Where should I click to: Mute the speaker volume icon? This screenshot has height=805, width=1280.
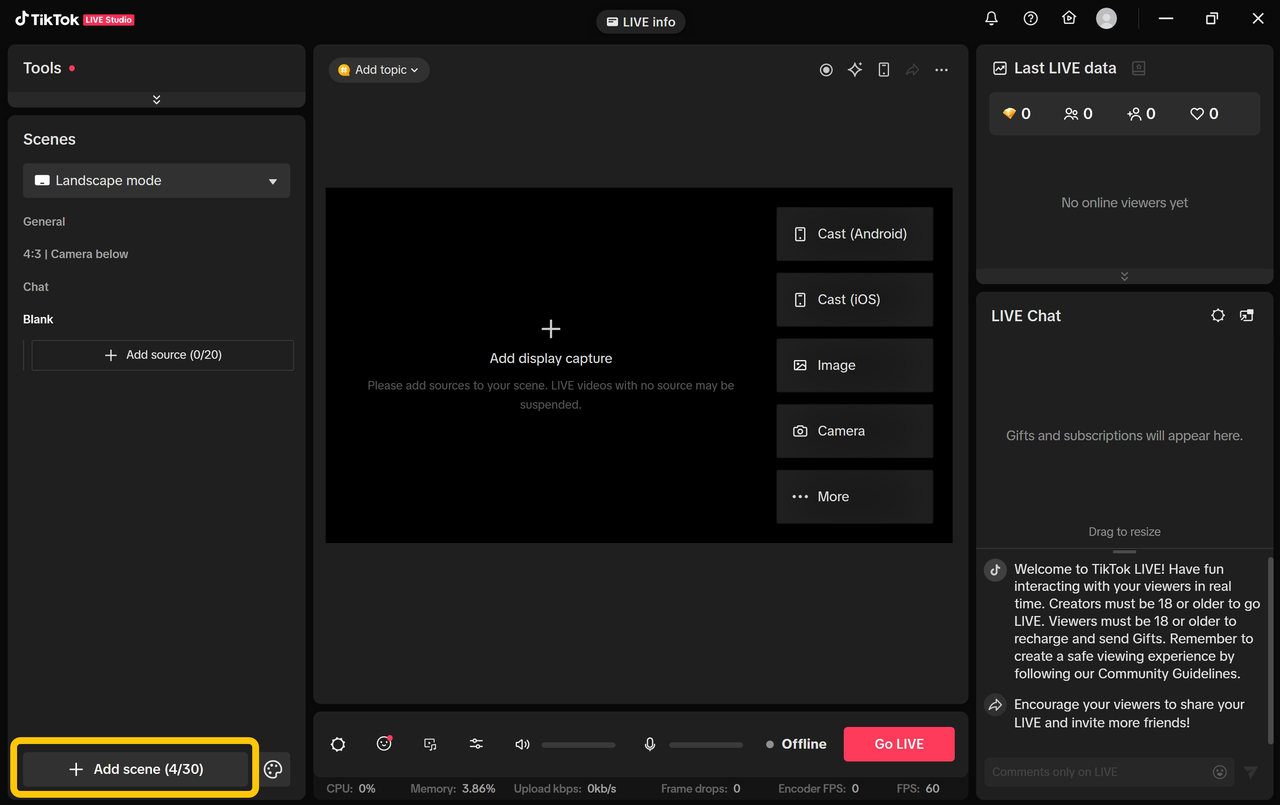click(522, 744)
